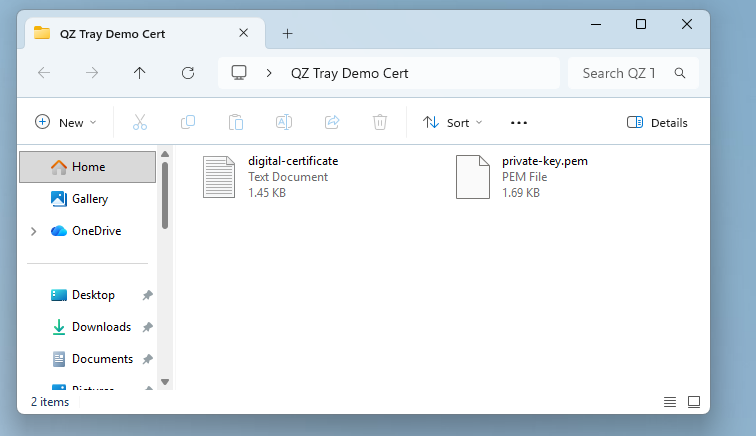Click the Share icon in toolbar
The width and height of the screenshot is (756, 436).
click(x=332, y=122)
